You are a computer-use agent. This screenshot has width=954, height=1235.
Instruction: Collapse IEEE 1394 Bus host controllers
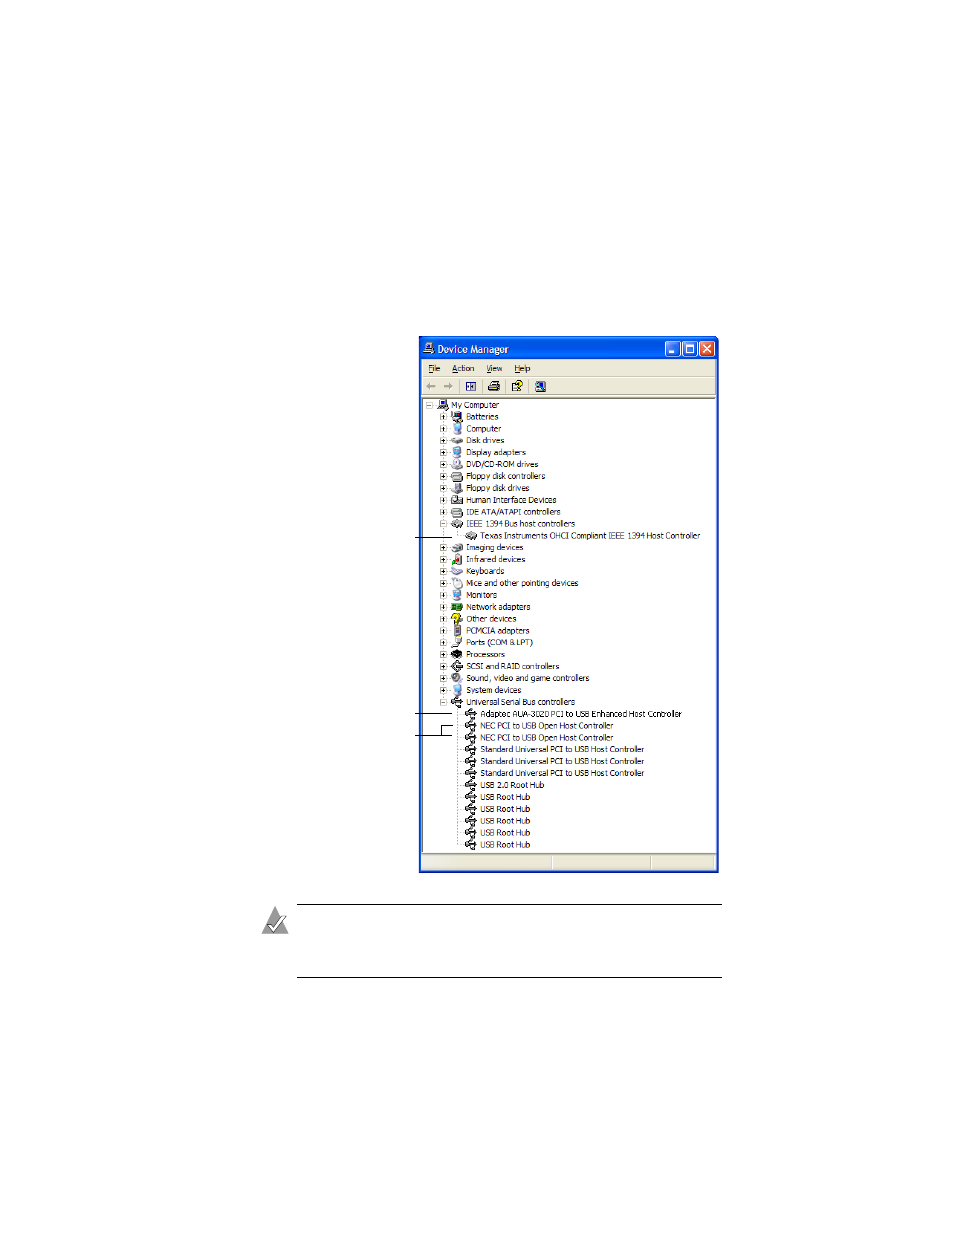click(443, 524)
